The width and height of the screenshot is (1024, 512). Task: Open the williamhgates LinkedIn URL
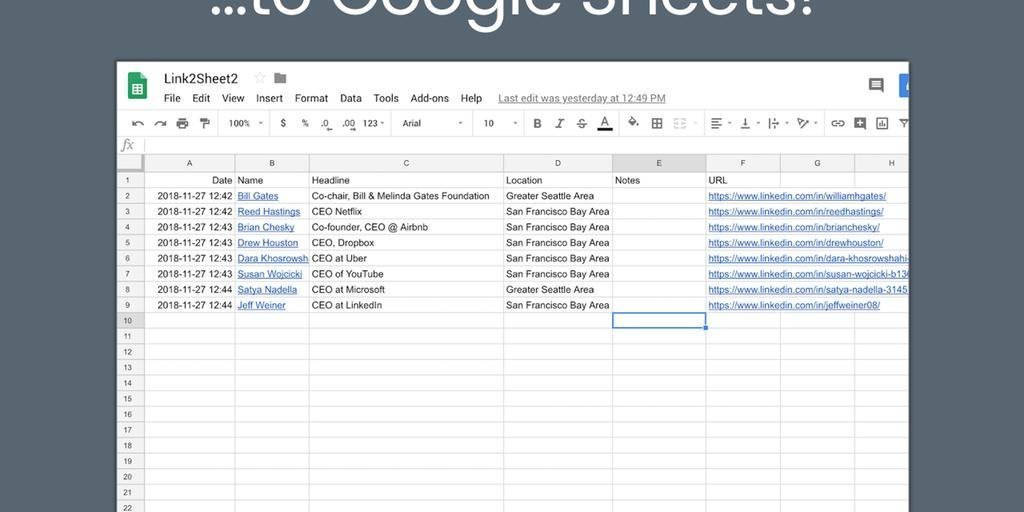pyautogui.click(x=797, y=196)
